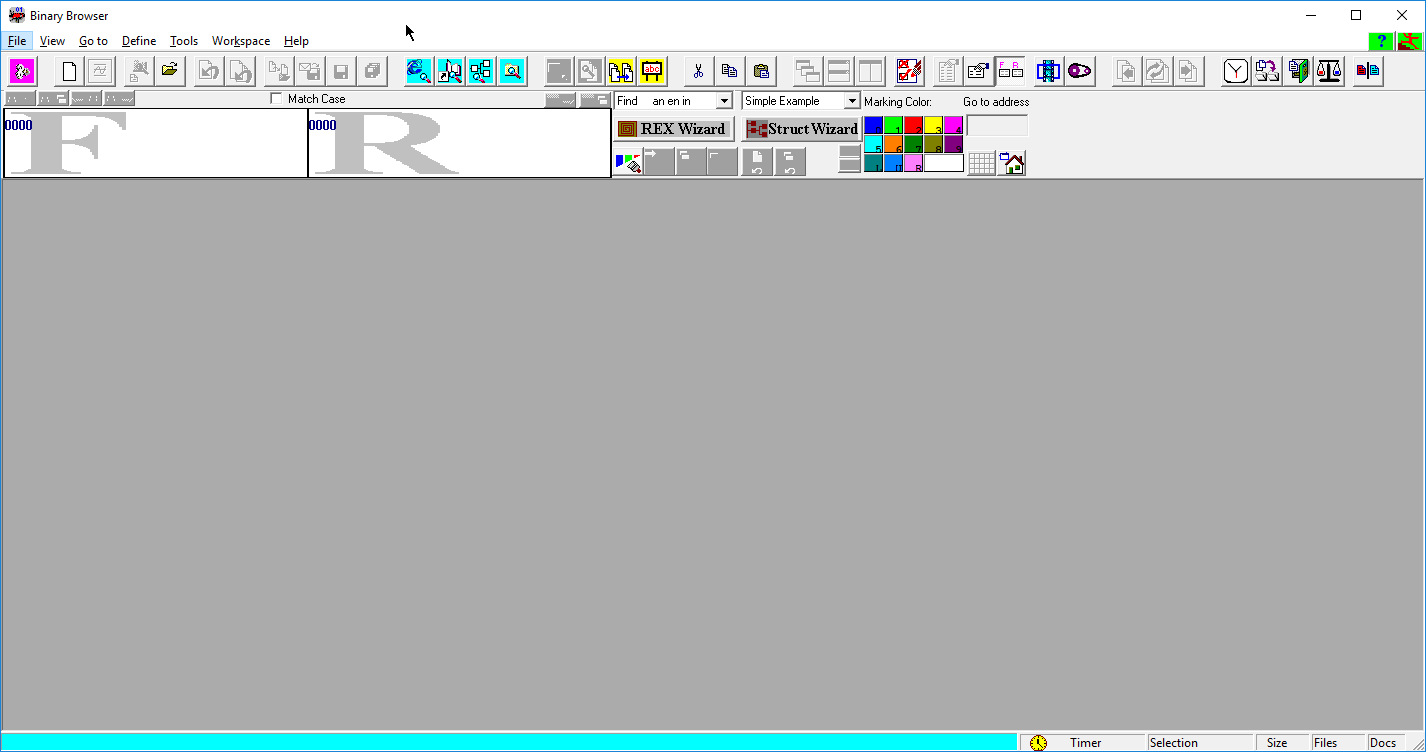Viewport: 1426px width, 752px height.
Task: Click the F hex pane
Action: point(156,143)
